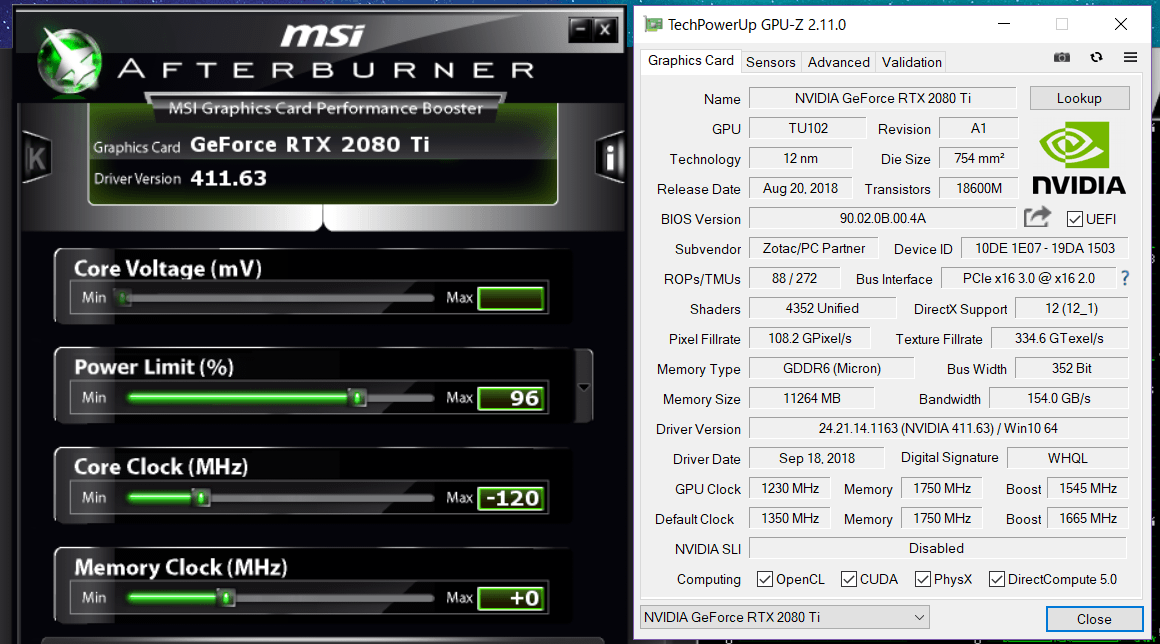Toggle the DirectCompute 5.0 checkbox
1160x644 pixels.
tap(997, 579)
